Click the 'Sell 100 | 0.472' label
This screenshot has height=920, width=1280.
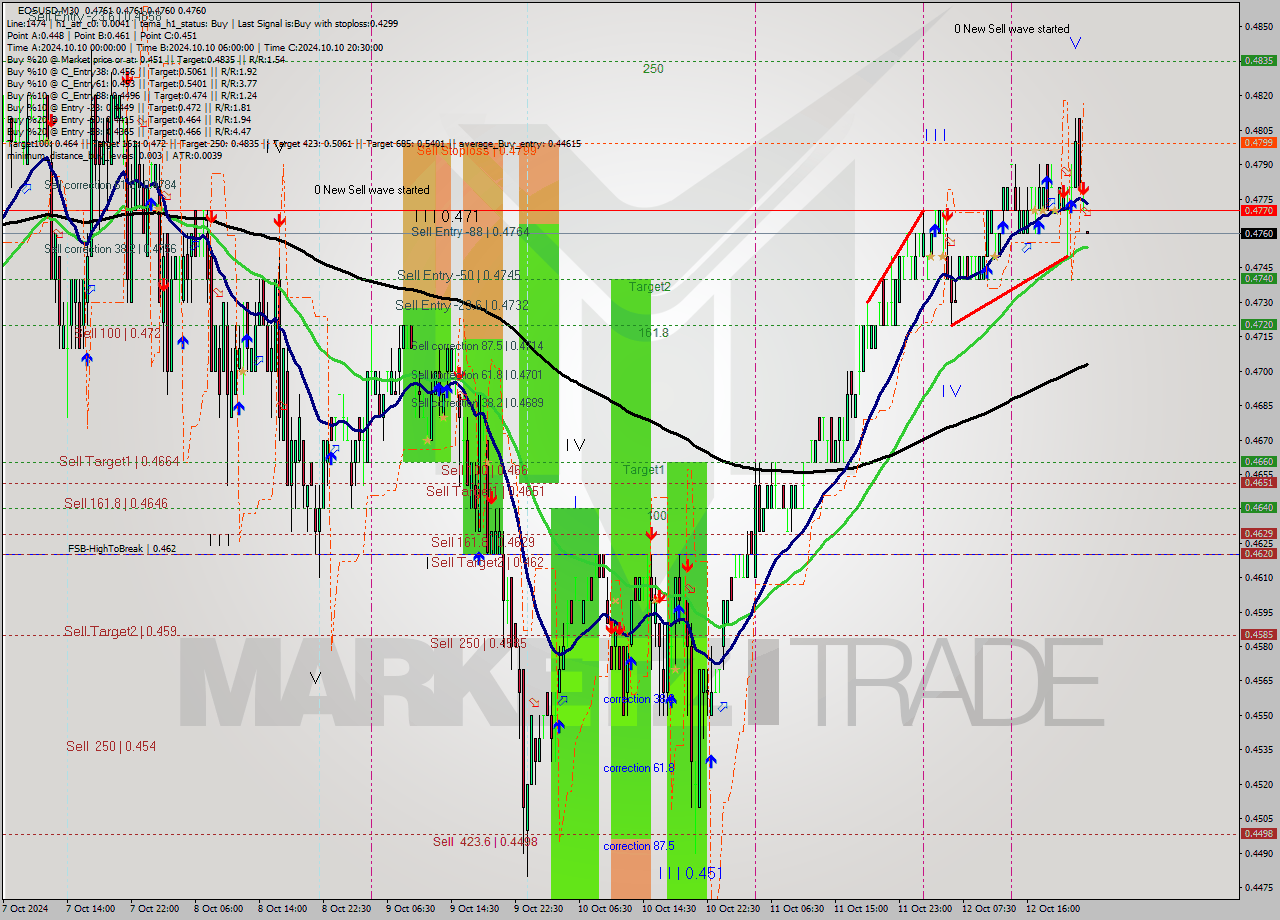118,332
